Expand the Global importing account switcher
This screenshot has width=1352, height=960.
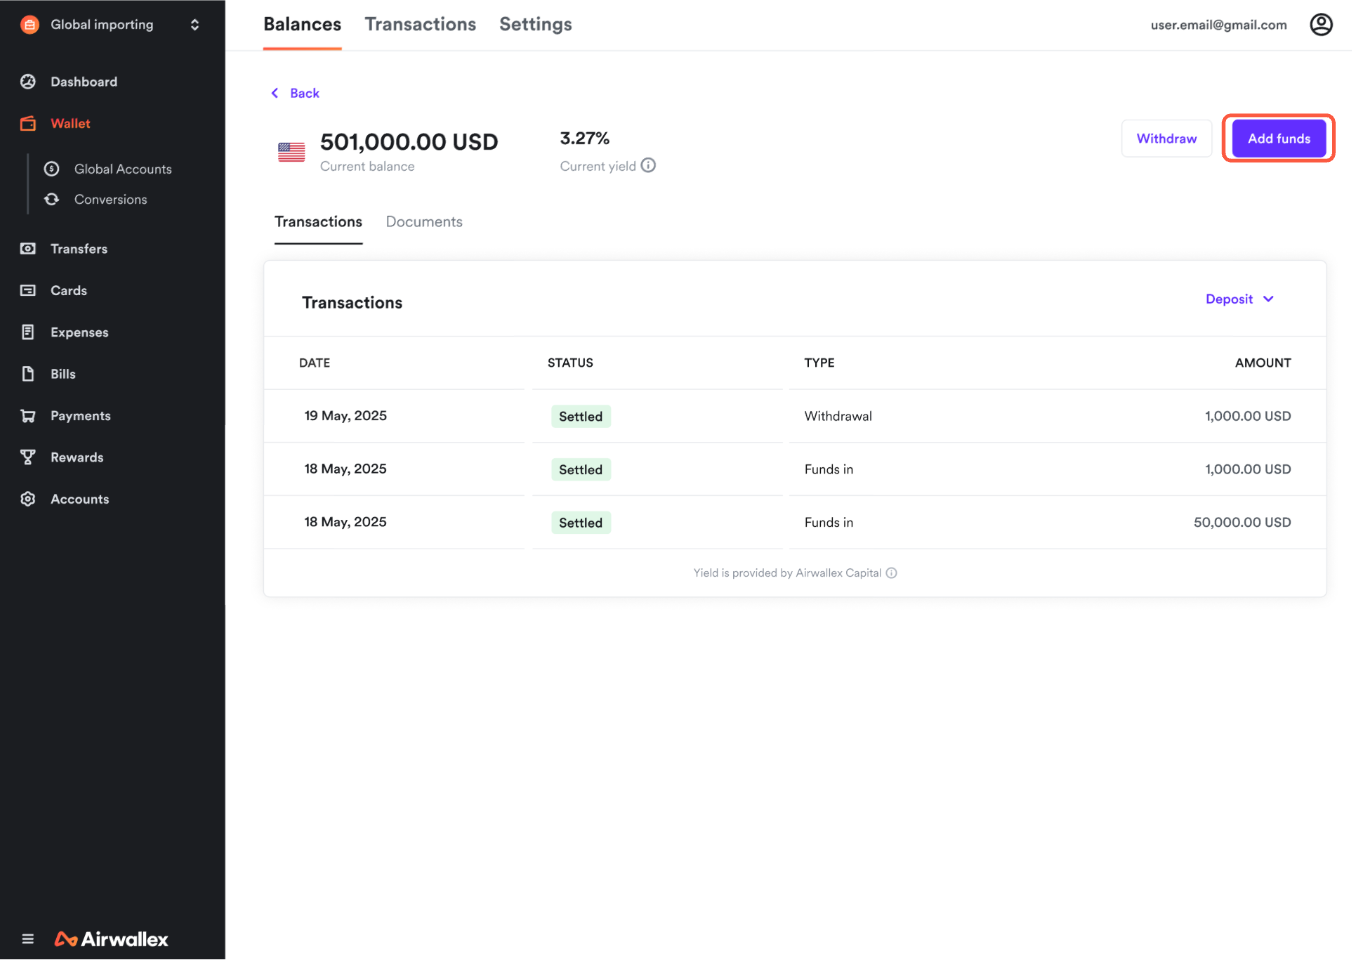(194, 25)
